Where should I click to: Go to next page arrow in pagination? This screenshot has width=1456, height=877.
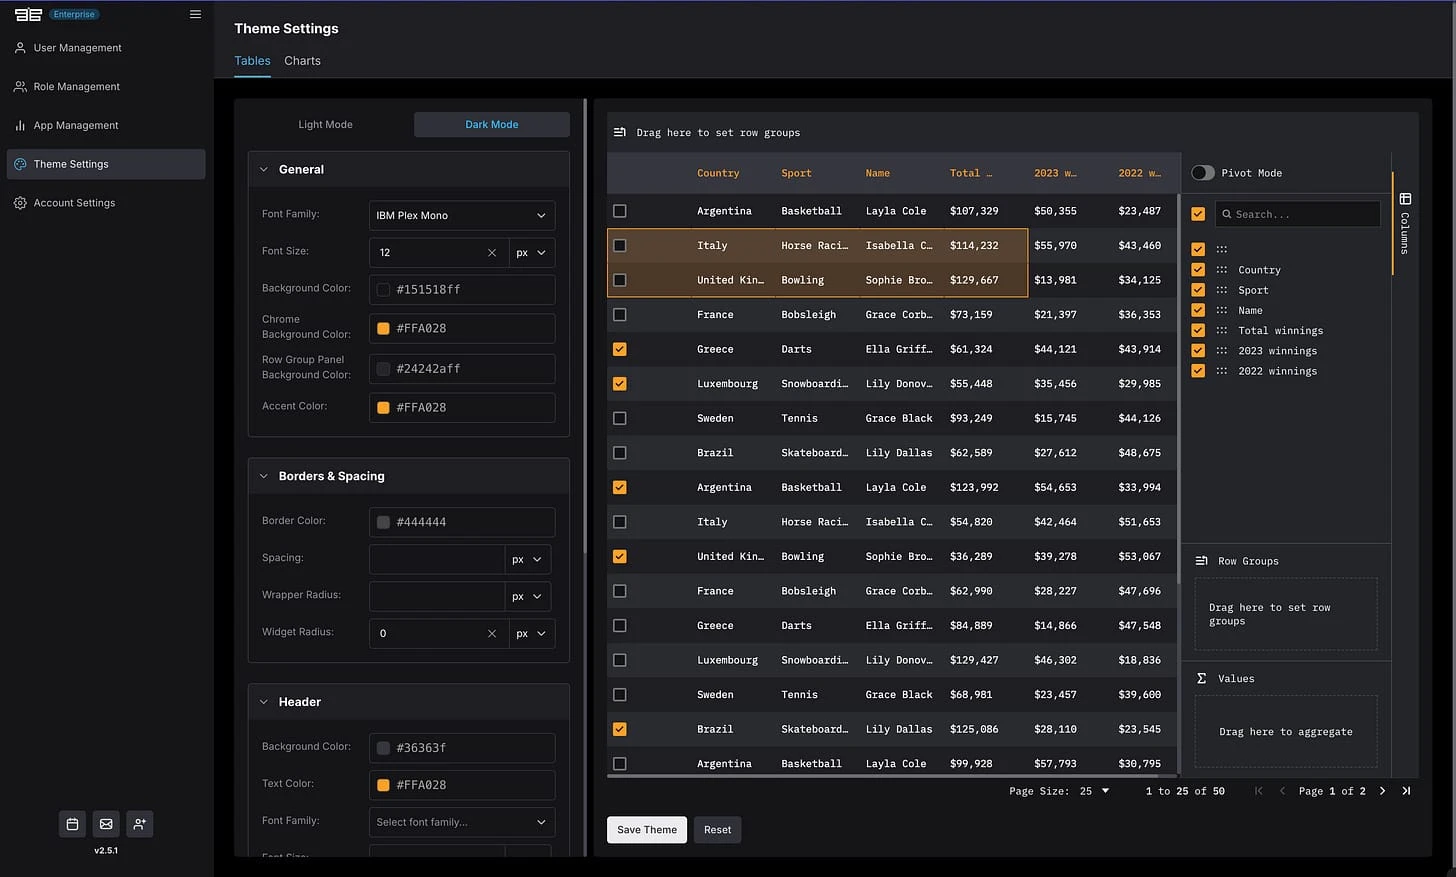[x=1382, y=791]
